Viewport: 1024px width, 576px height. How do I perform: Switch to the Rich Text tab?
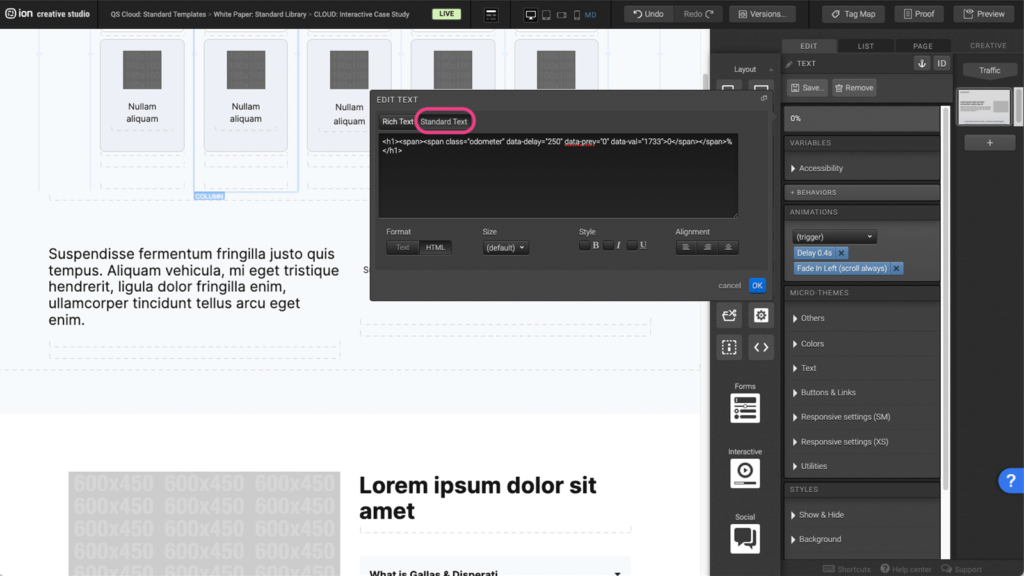point(397,121)
